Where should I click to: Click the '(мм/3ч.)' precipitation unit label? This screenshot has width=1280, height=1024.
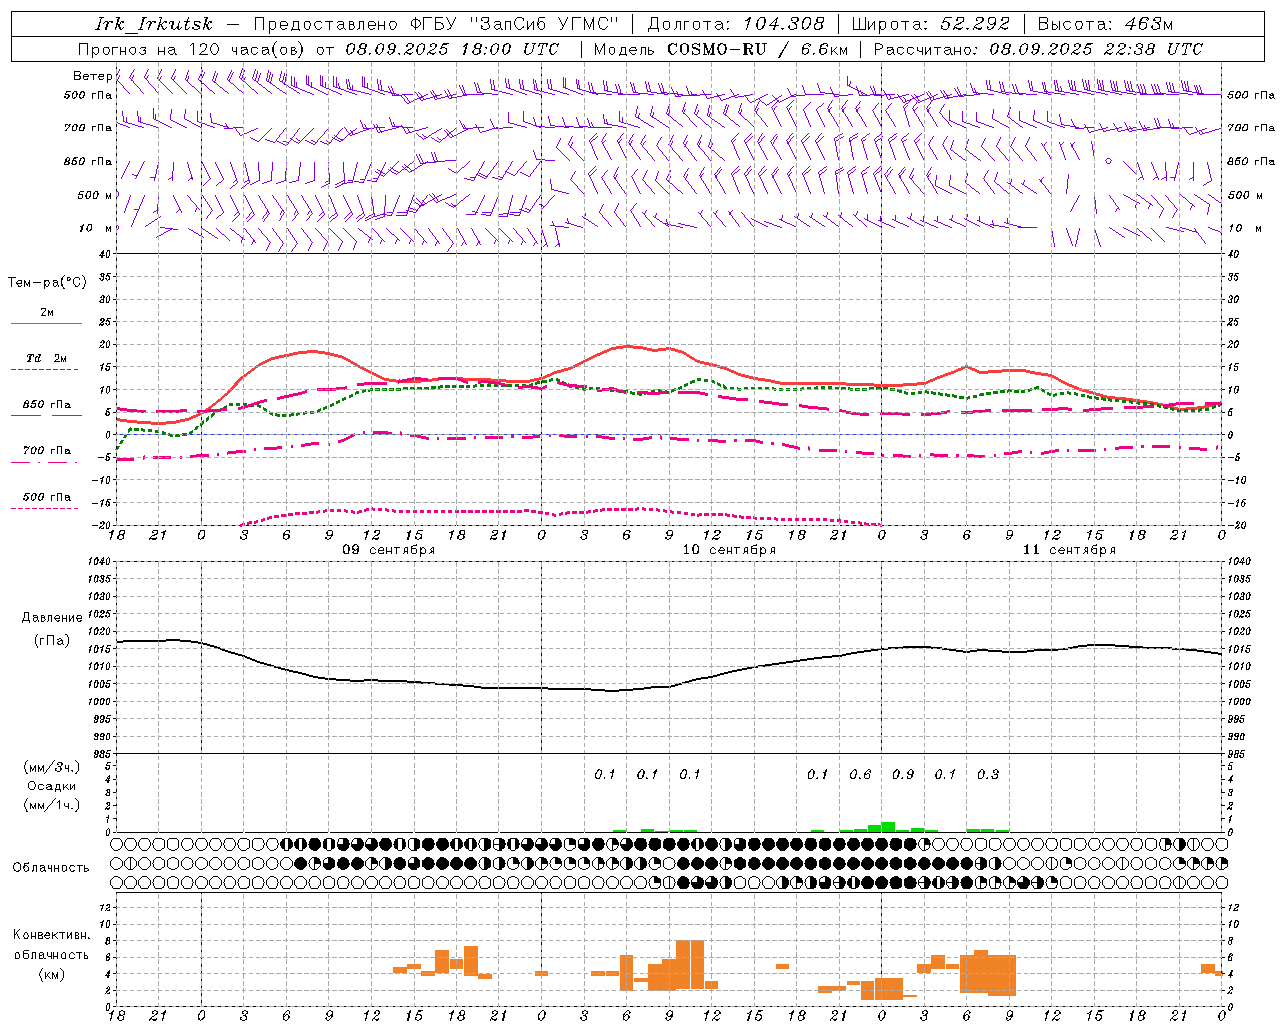(x=52, y=767)
